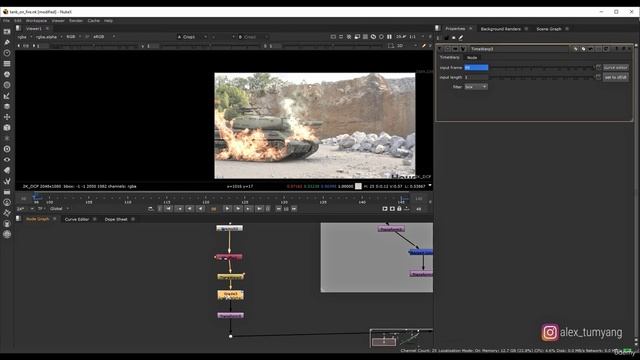
Task: Click the Merge nodes icon in left toolbar
Action: point(7,106)
